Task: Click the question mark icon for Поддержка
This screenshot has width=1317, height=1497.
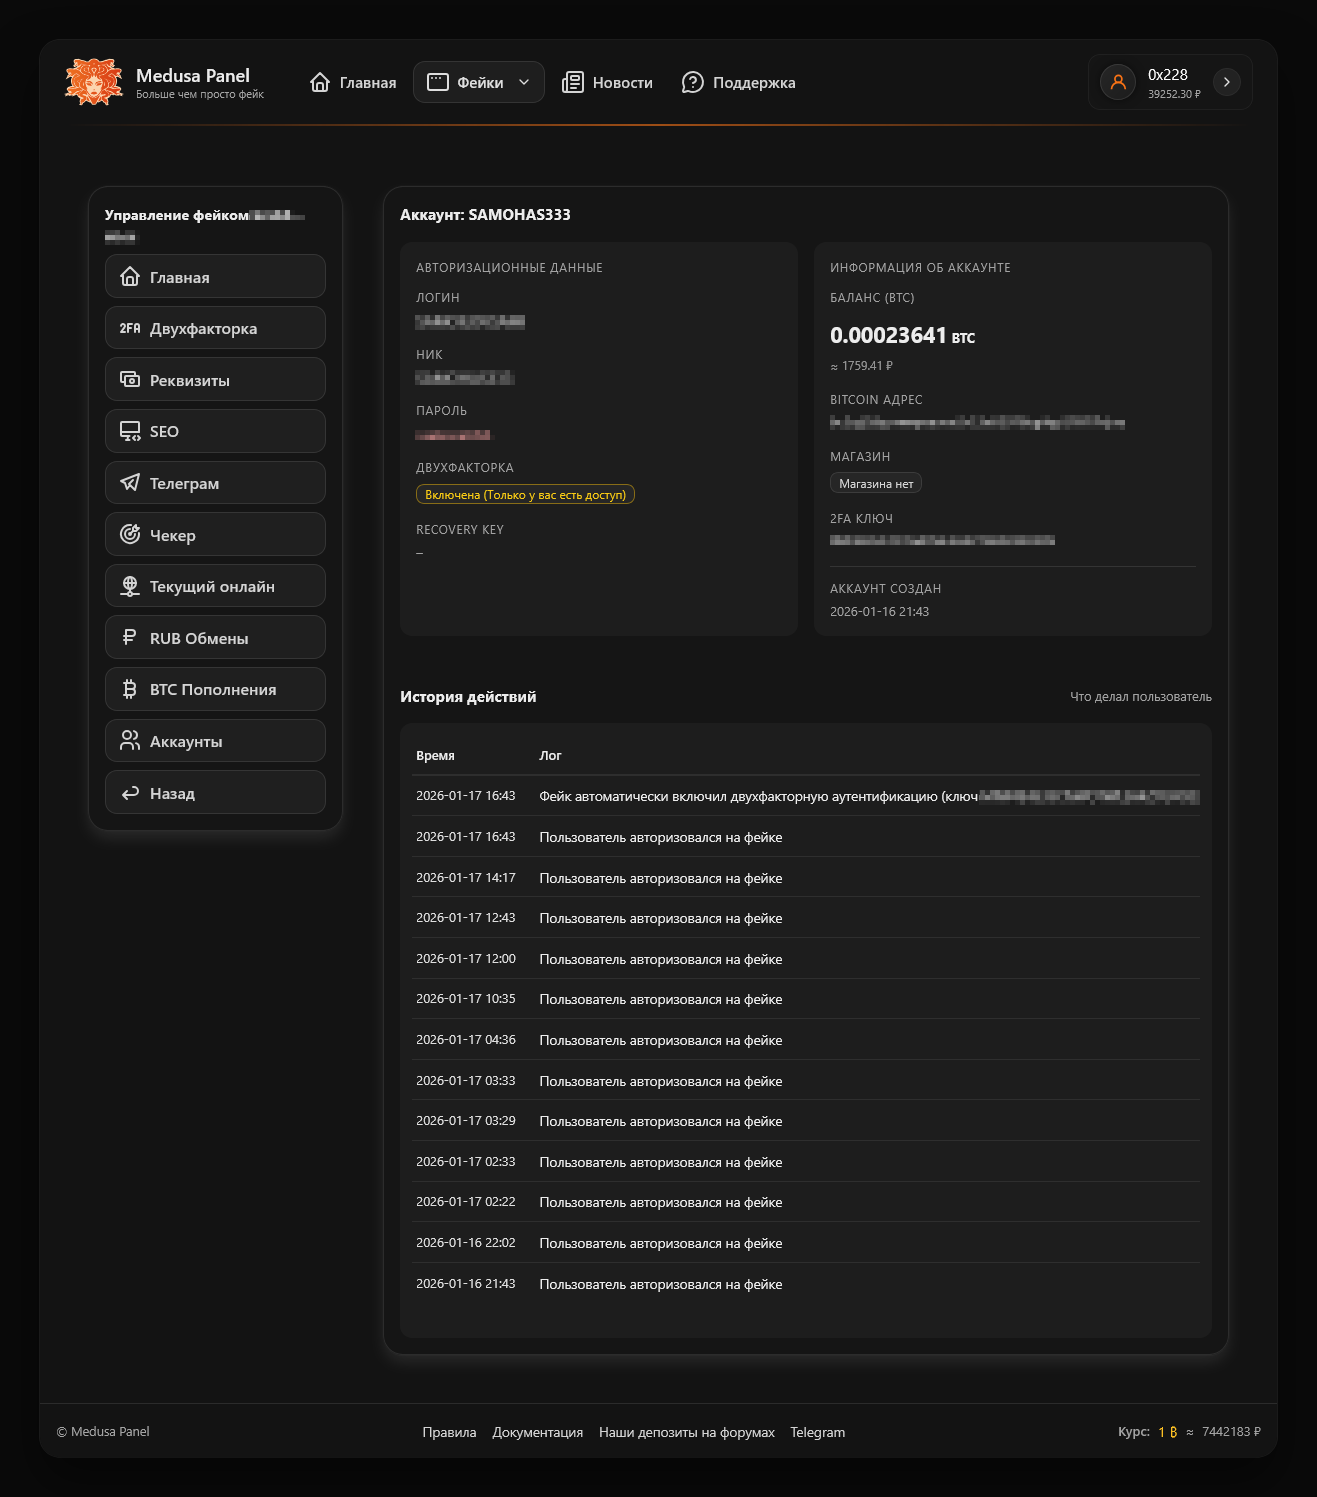Action: click(x=692, y=83)
